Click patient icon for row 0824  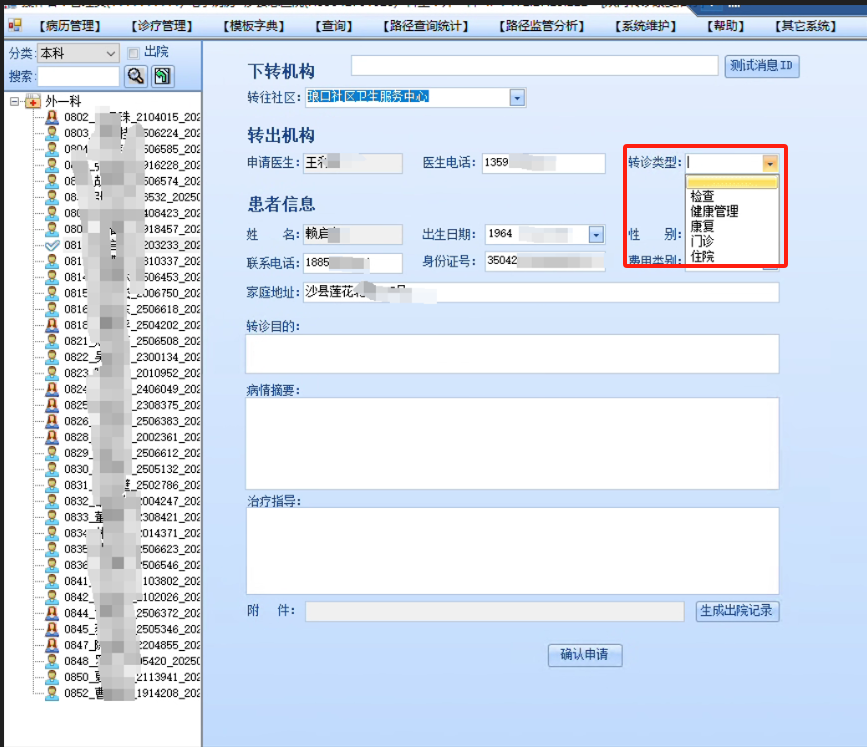[52, 389]
